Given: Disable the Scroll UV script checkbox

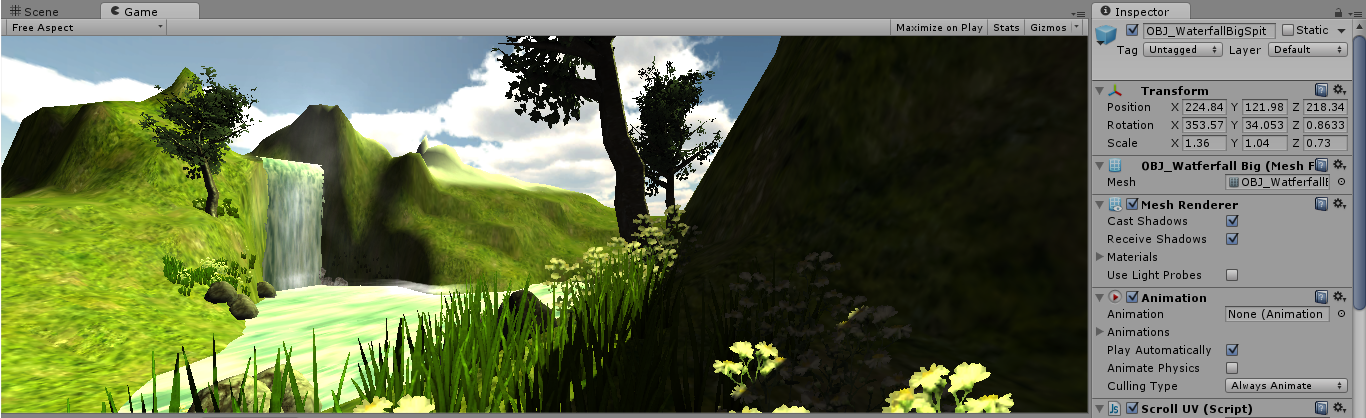Looking at the screenshot, I should point(1133,408).
